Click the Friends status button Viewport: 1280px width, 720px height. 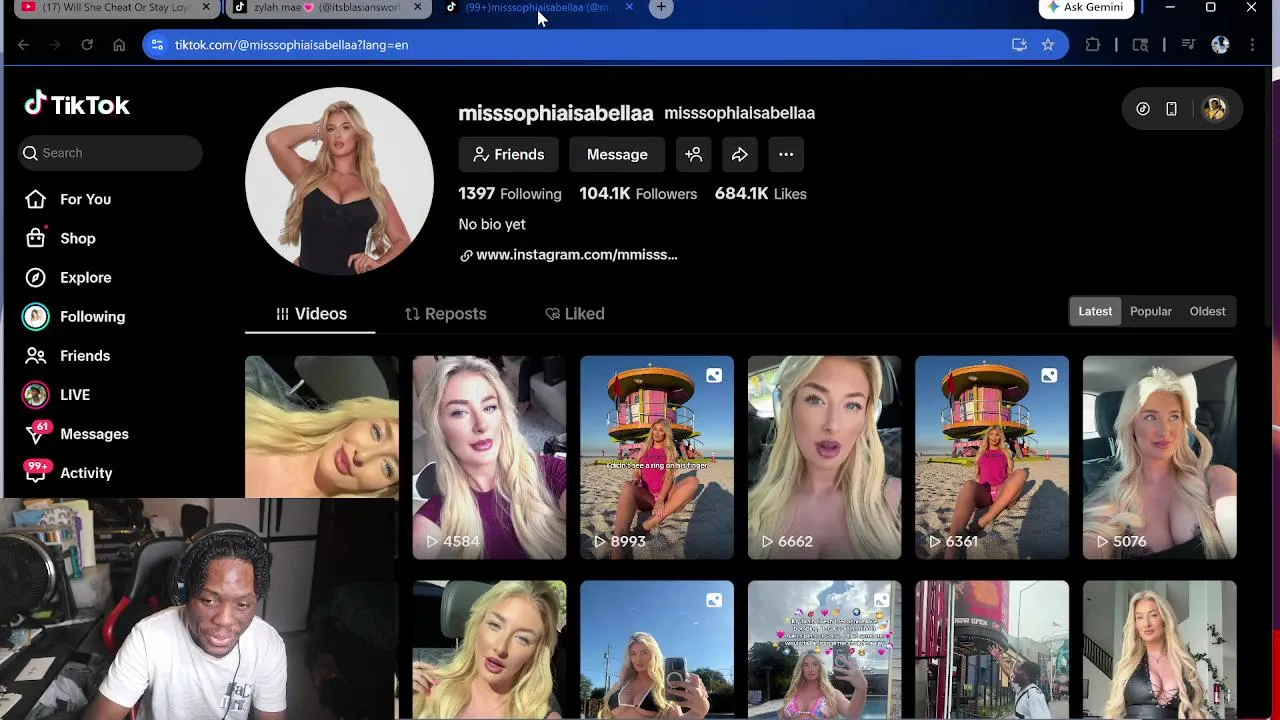509,154
